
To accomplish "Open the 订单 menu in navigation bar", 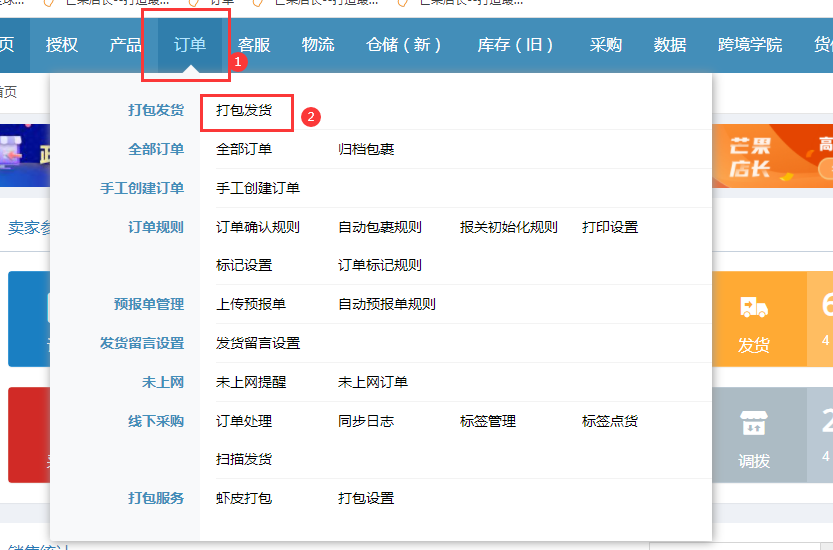I will (x=190, y=45).
